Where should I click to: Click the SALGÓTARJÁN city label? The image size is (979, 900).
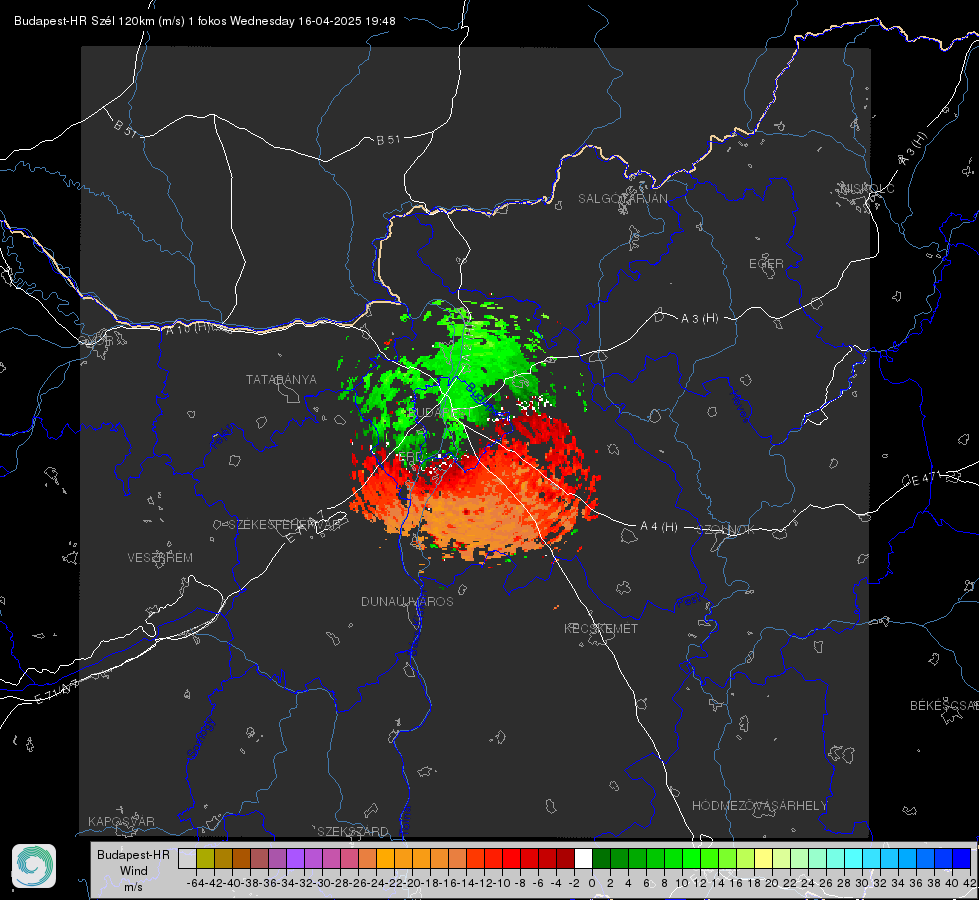pos(622,199)
